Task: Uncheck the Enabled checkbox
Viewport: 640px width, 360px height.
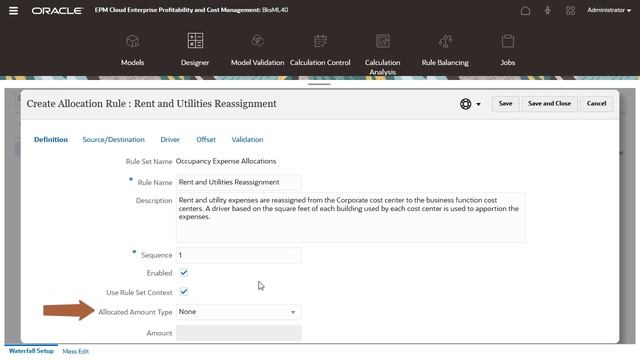Action: point(184,273)
